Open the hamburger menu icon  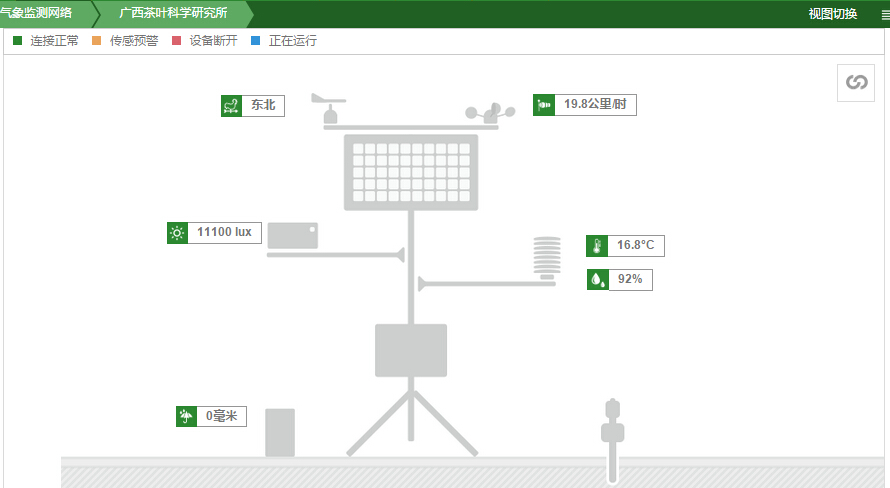tap(884, 14)
